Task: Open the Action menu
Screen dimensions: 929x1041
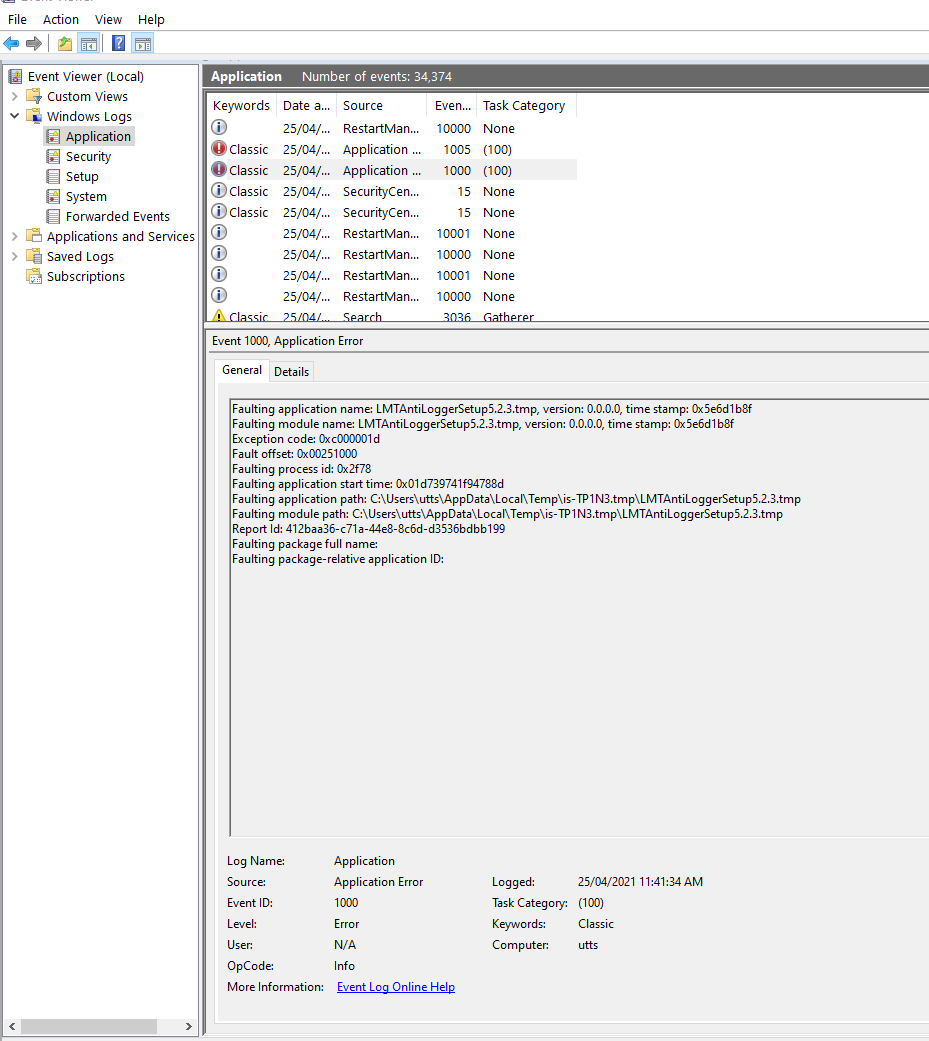Action: point(60,19)
